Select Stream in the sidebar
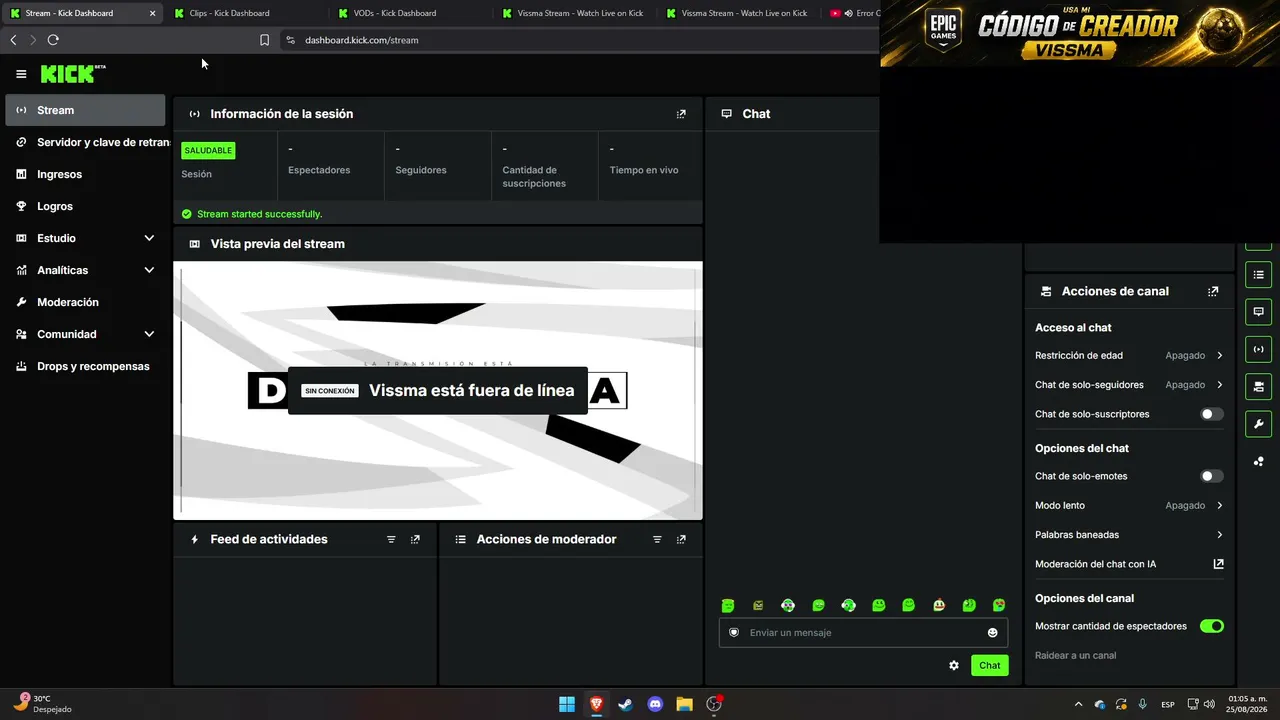1280x720 pixels. (x=85, y=110)
